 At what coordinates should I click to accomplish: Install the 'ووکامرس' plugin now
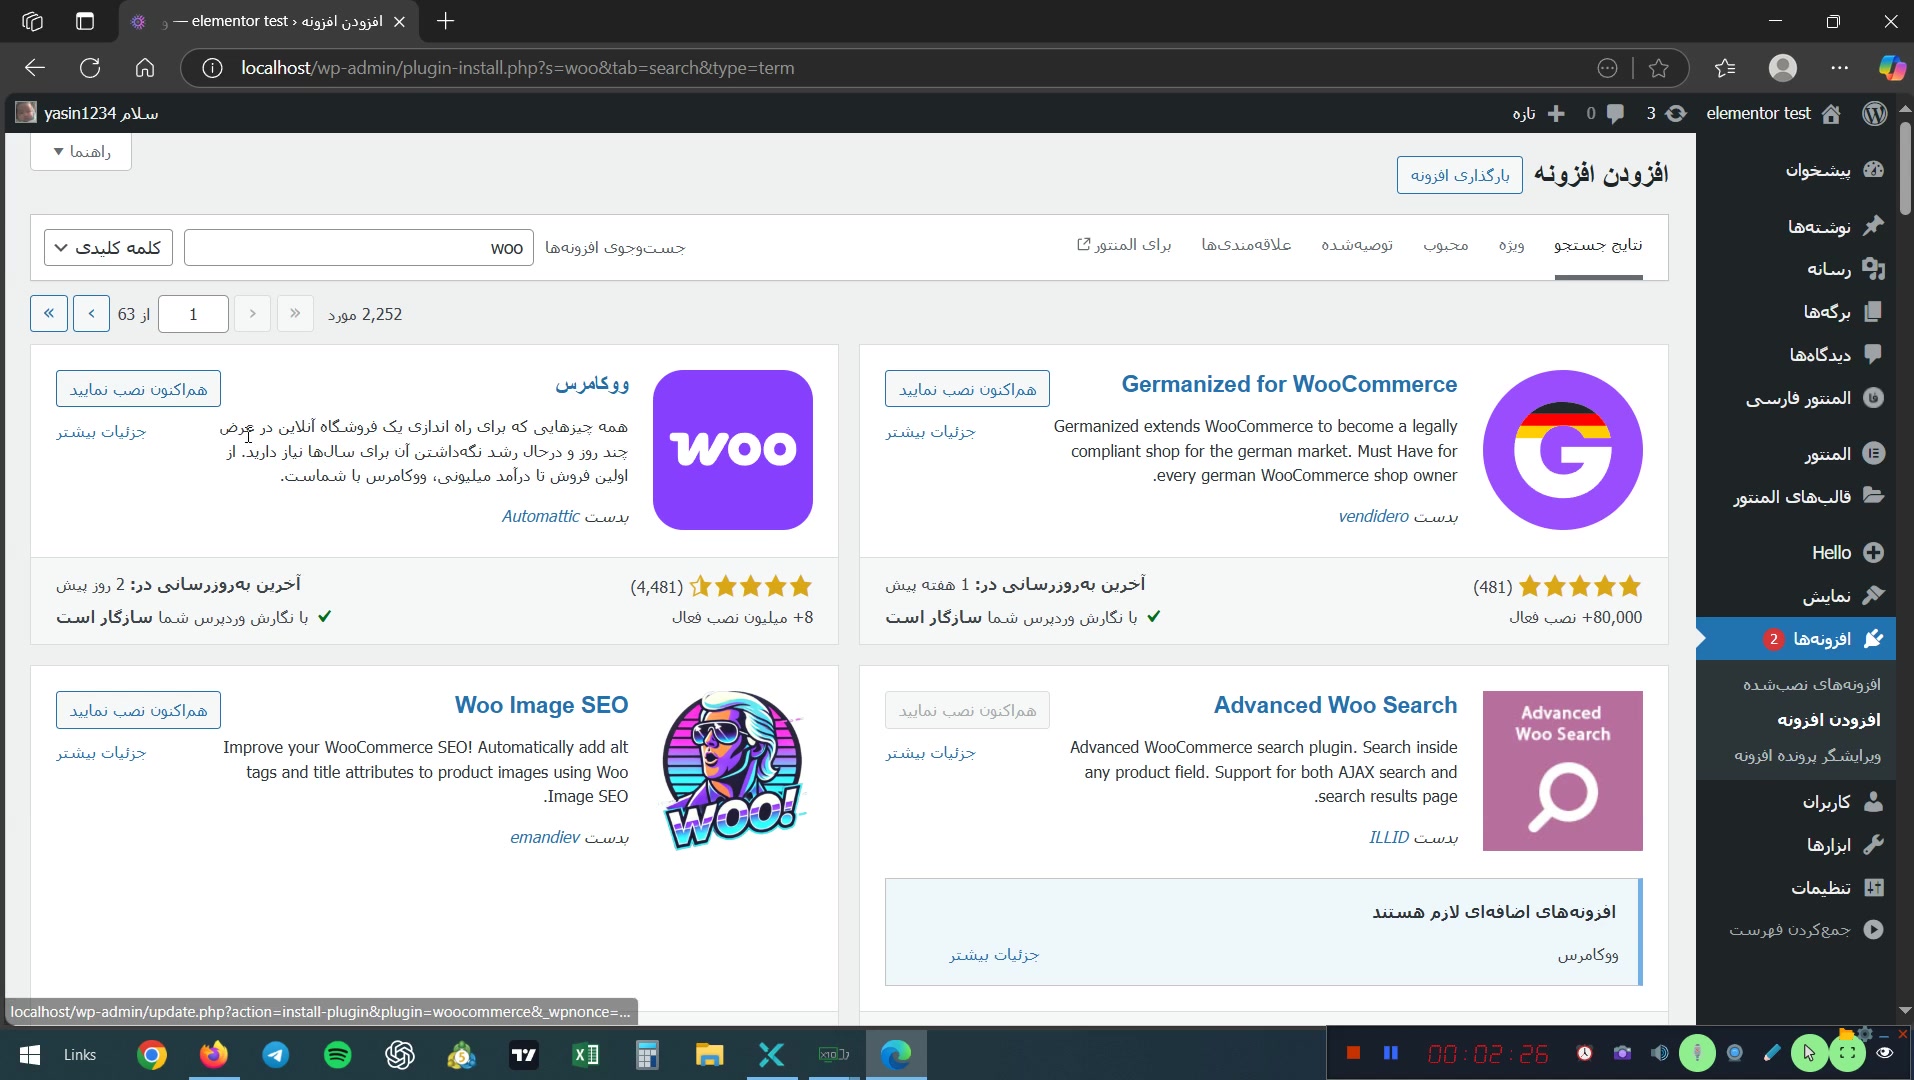click(x=138, y=389)
